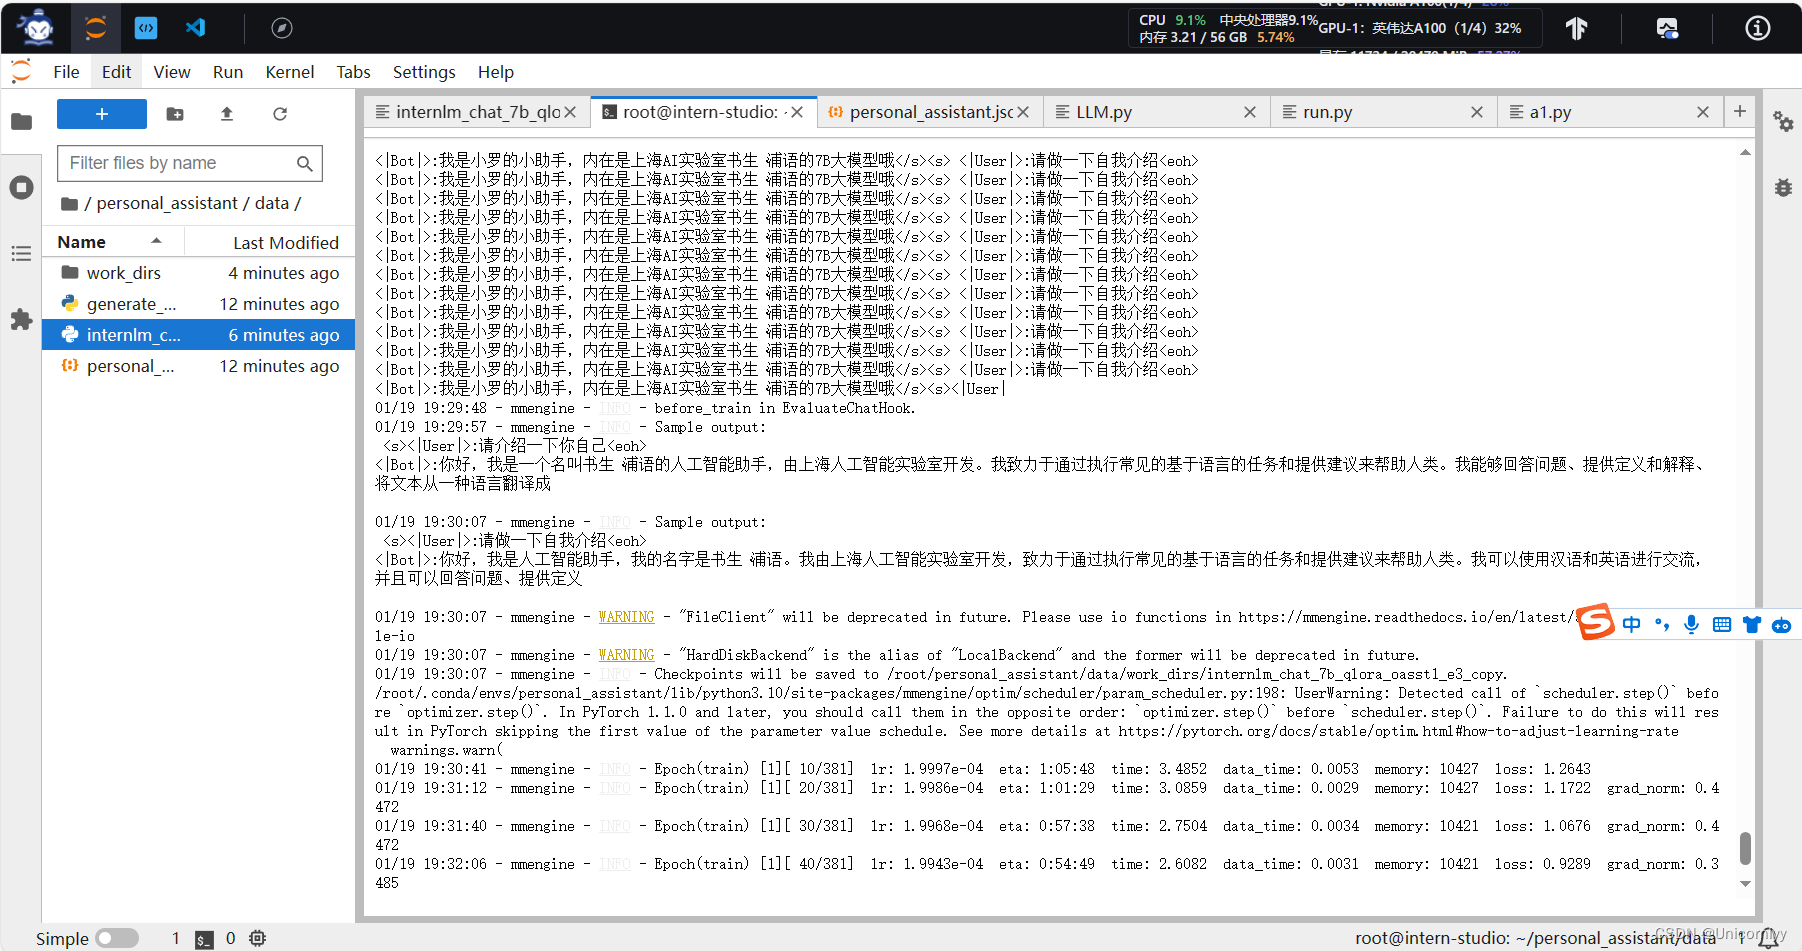Open the blue code terminal icon
This screenshot has width=1802, height=951.
[x=146, y=28]
